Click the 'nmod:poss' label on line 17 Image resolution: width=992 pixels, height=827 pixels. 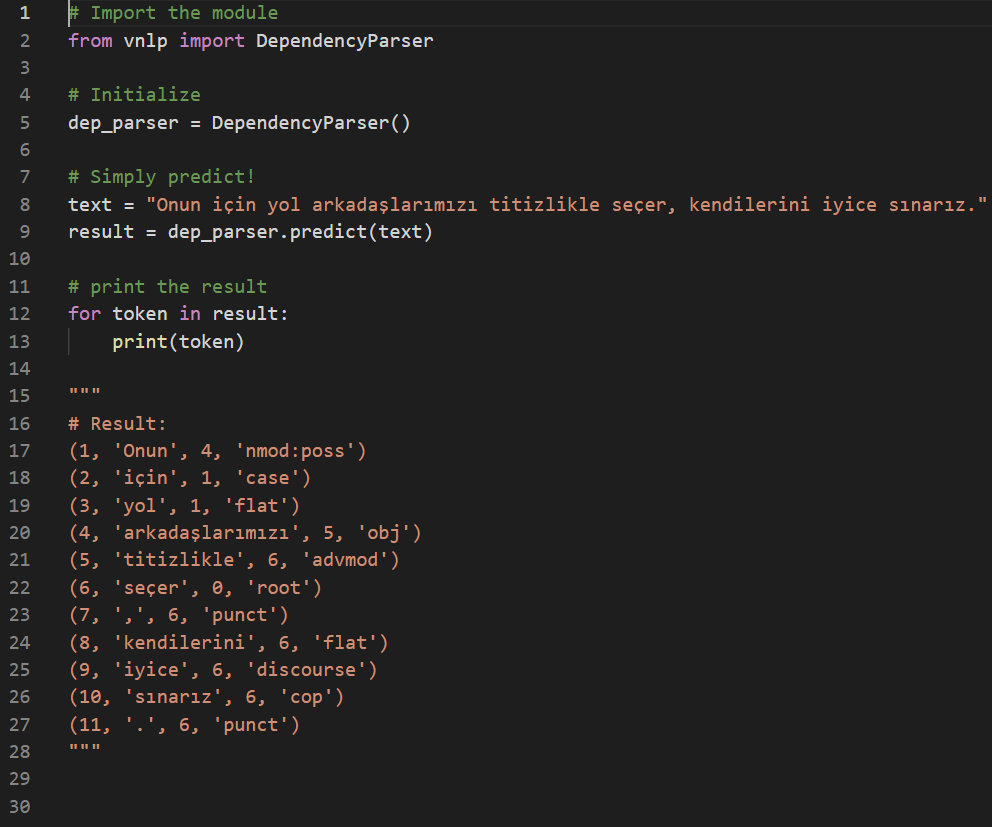[294, 451]
